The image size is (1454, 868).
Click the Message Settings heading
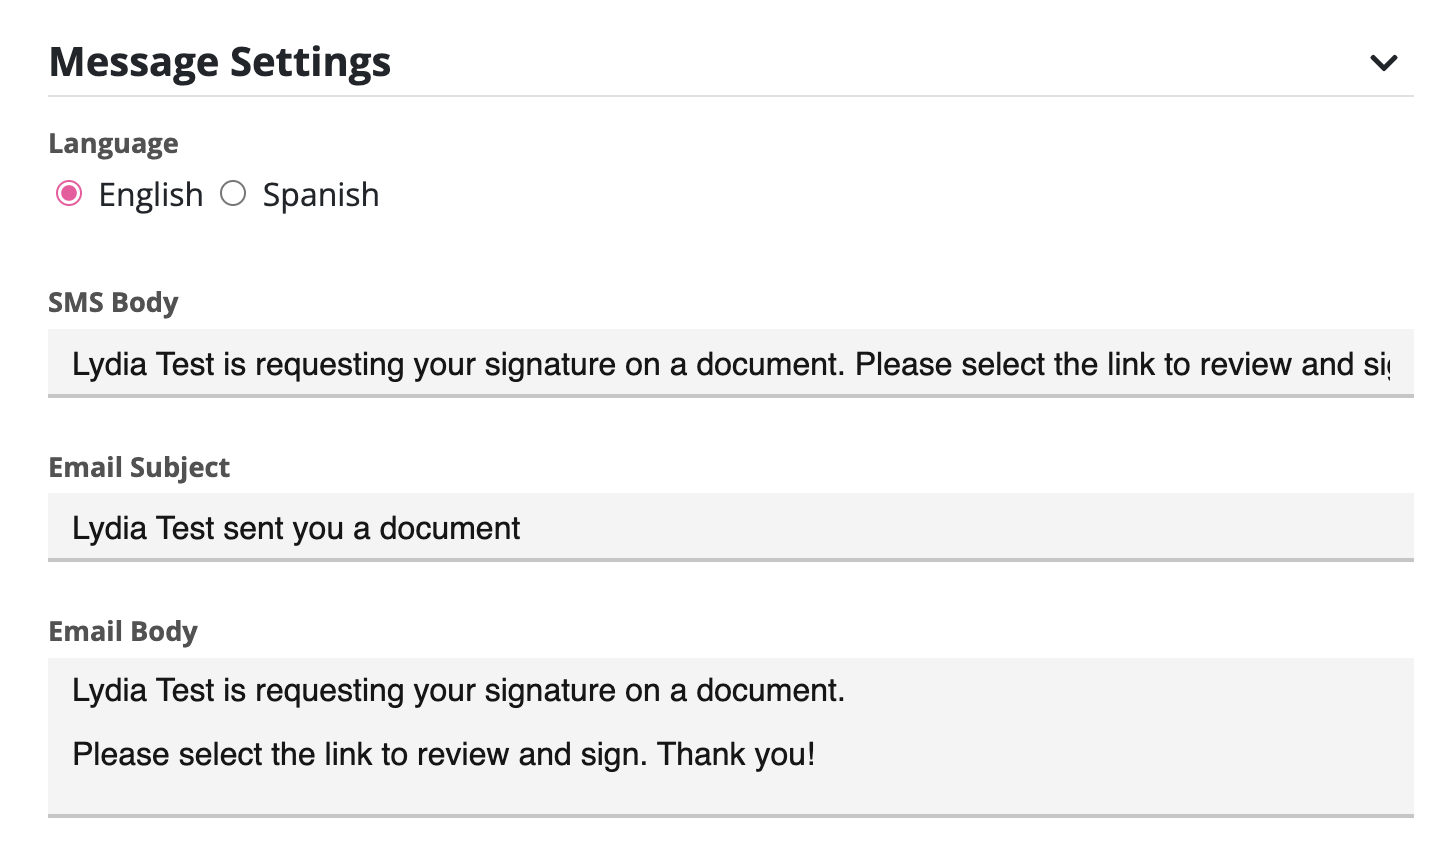click(220, 62)
